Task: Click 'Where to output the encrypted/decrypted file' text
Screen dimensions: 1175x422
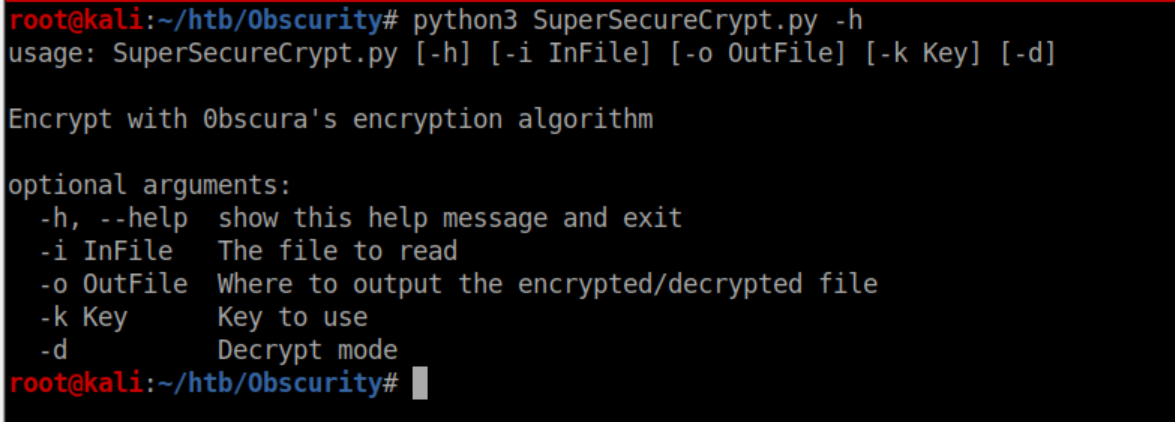Action: 547,284
